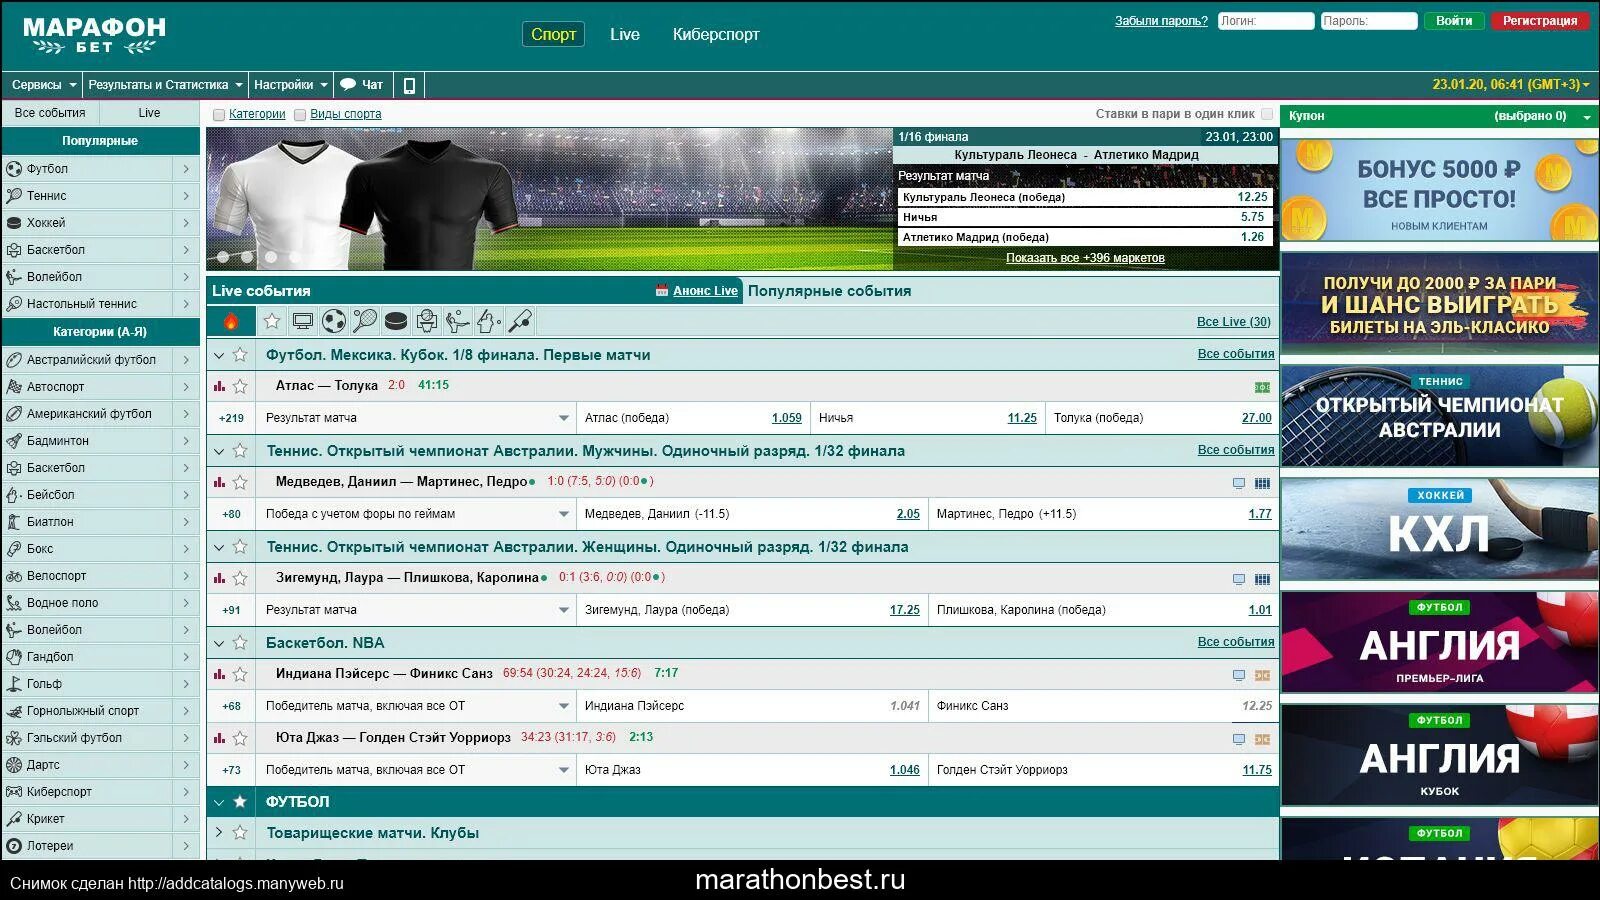Expand the Купон panel arrow
Screen dimensions: 1600x900
(x=1587, y=117)
